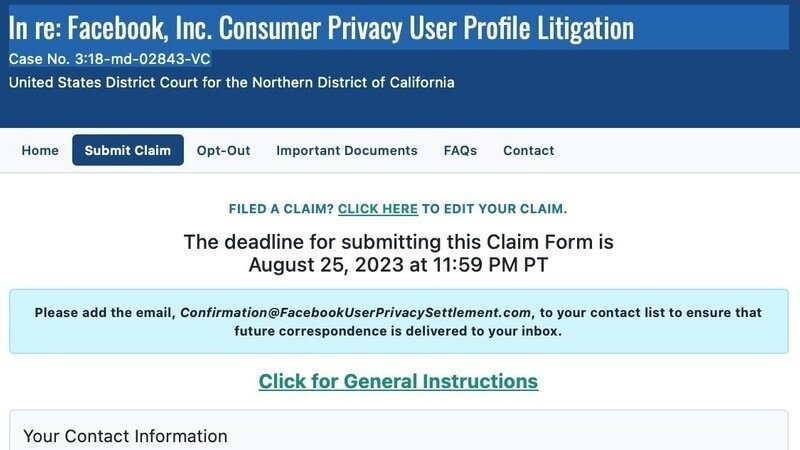
Task: Select the Submit Claim tab
Action: point(128,151)
